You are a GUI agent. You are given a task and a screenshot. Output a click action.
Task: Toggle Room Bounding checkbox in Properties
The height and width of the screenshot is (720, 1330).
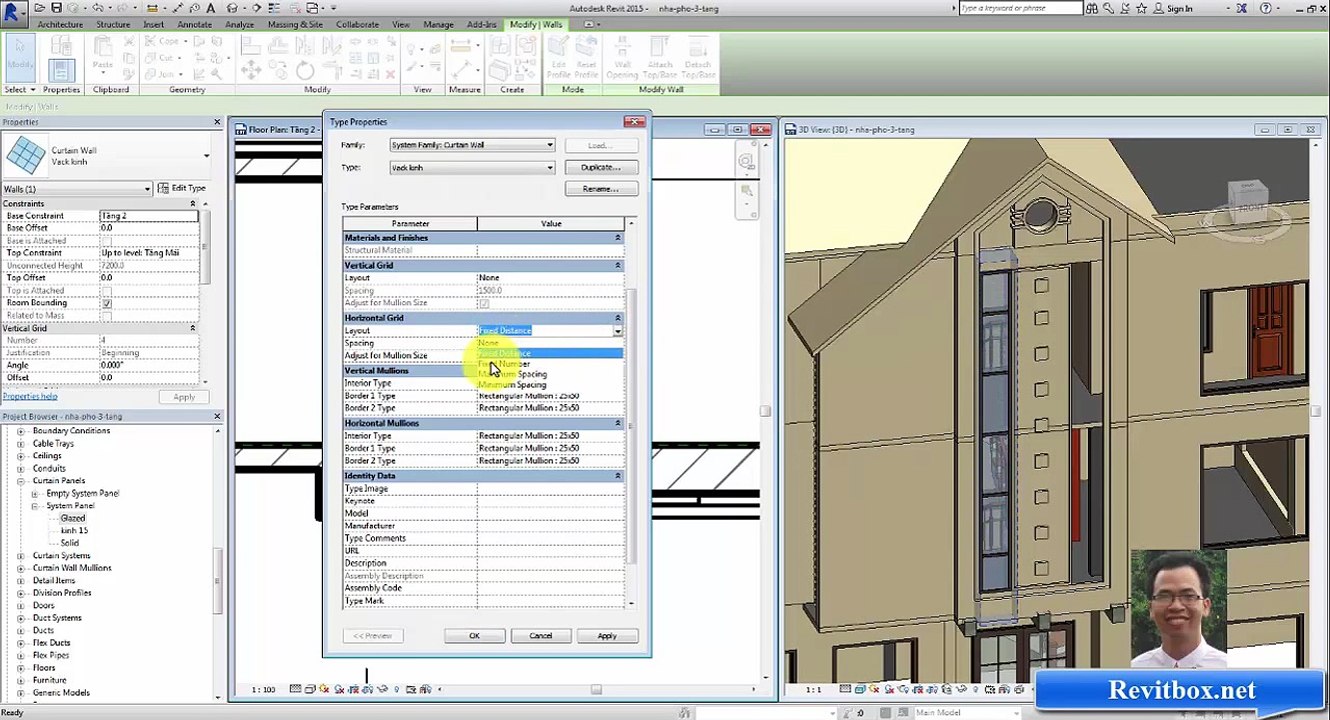(106, 303)
